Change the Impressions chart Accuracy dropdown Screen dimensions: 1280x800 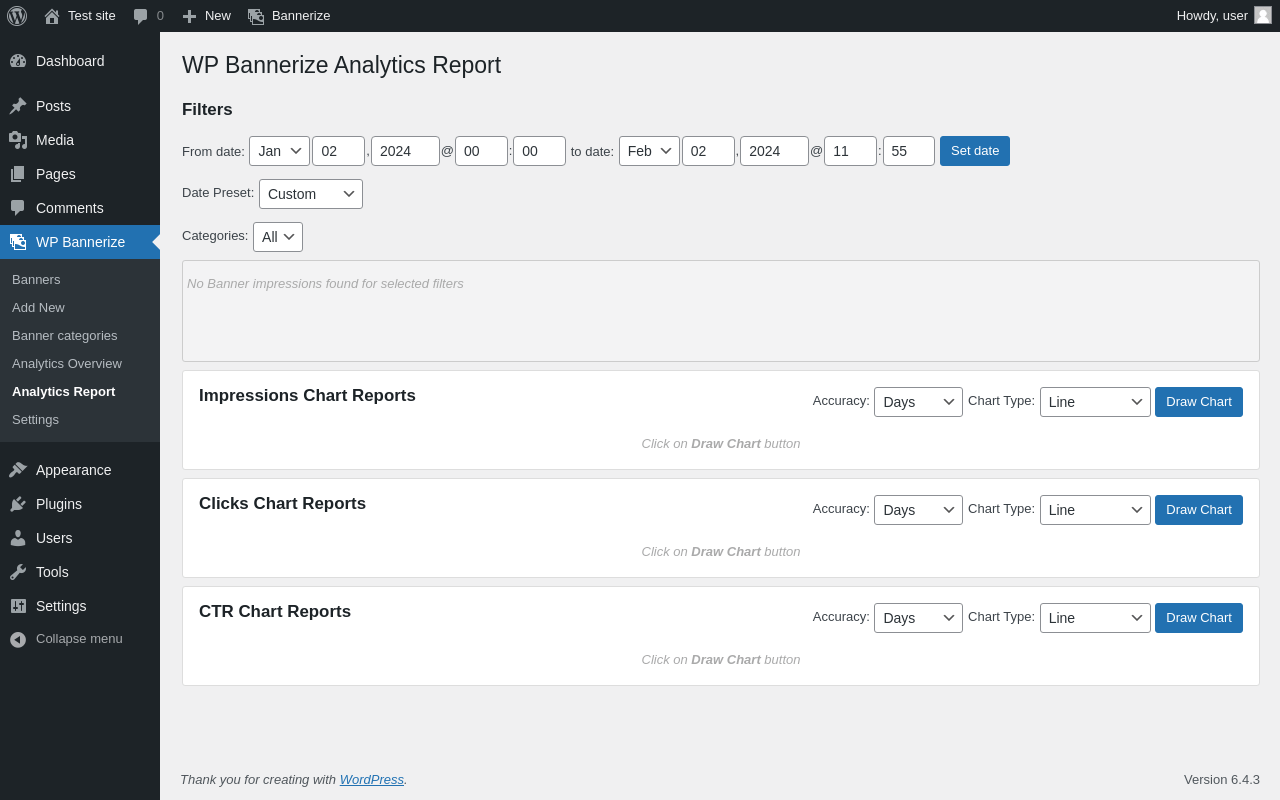point(918,402)
